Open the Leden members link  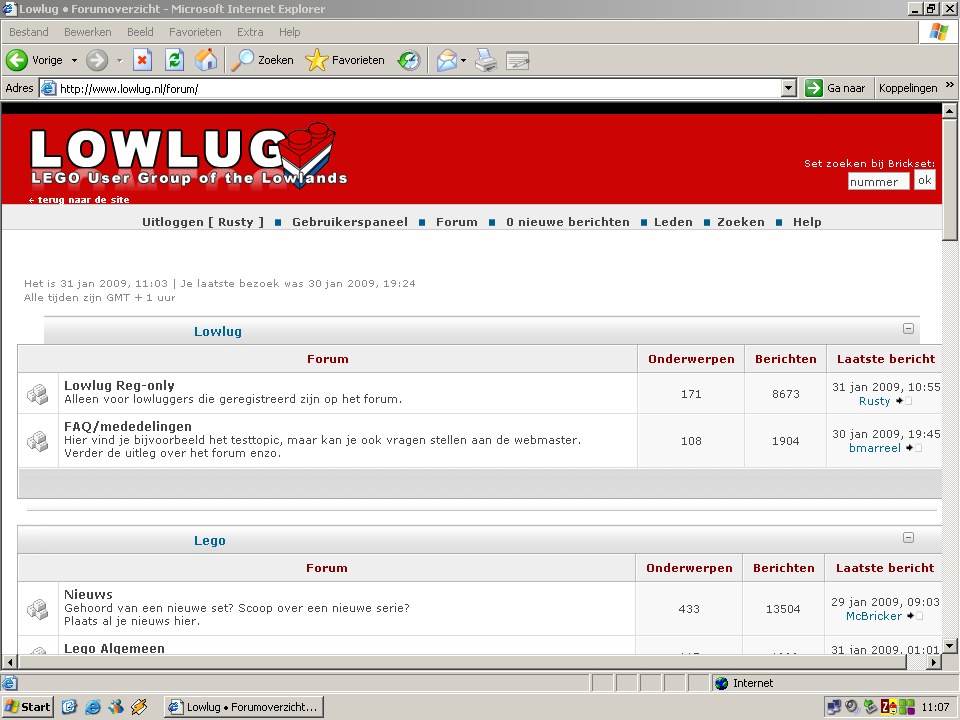(673, 222)
